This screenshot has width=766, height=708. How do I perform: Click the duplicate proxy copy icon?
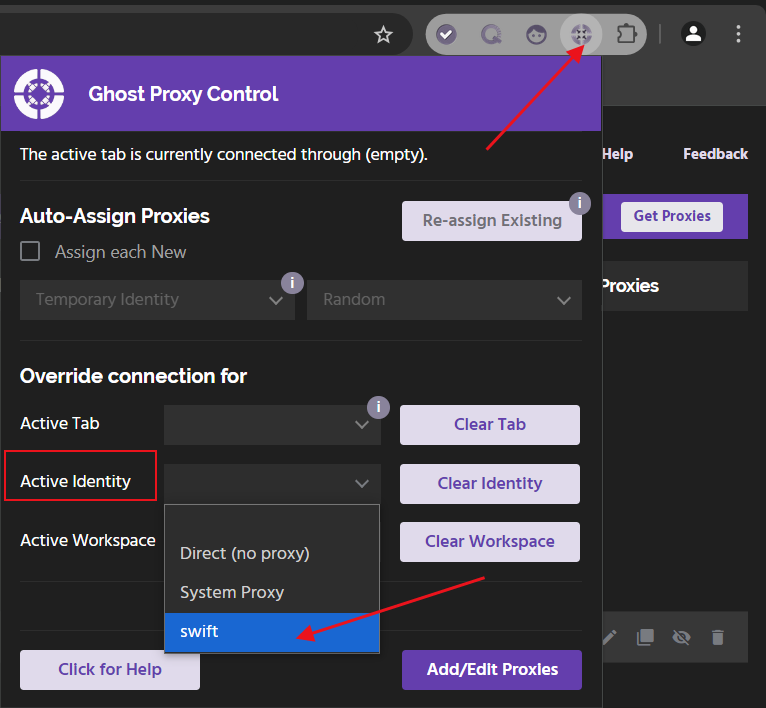point(645,637)
